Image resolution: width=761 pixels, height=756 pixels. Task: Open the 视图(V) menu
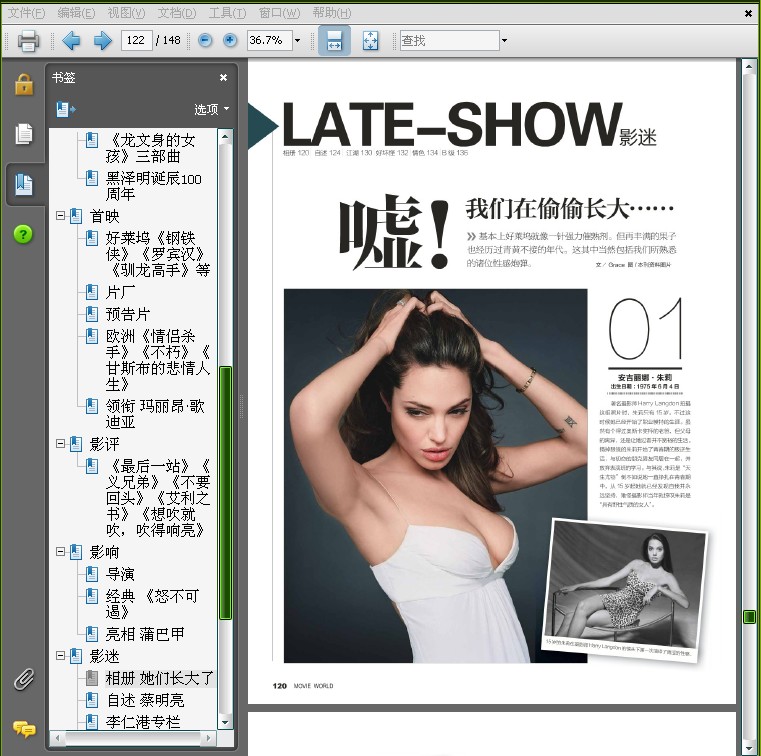click(126, 13)
